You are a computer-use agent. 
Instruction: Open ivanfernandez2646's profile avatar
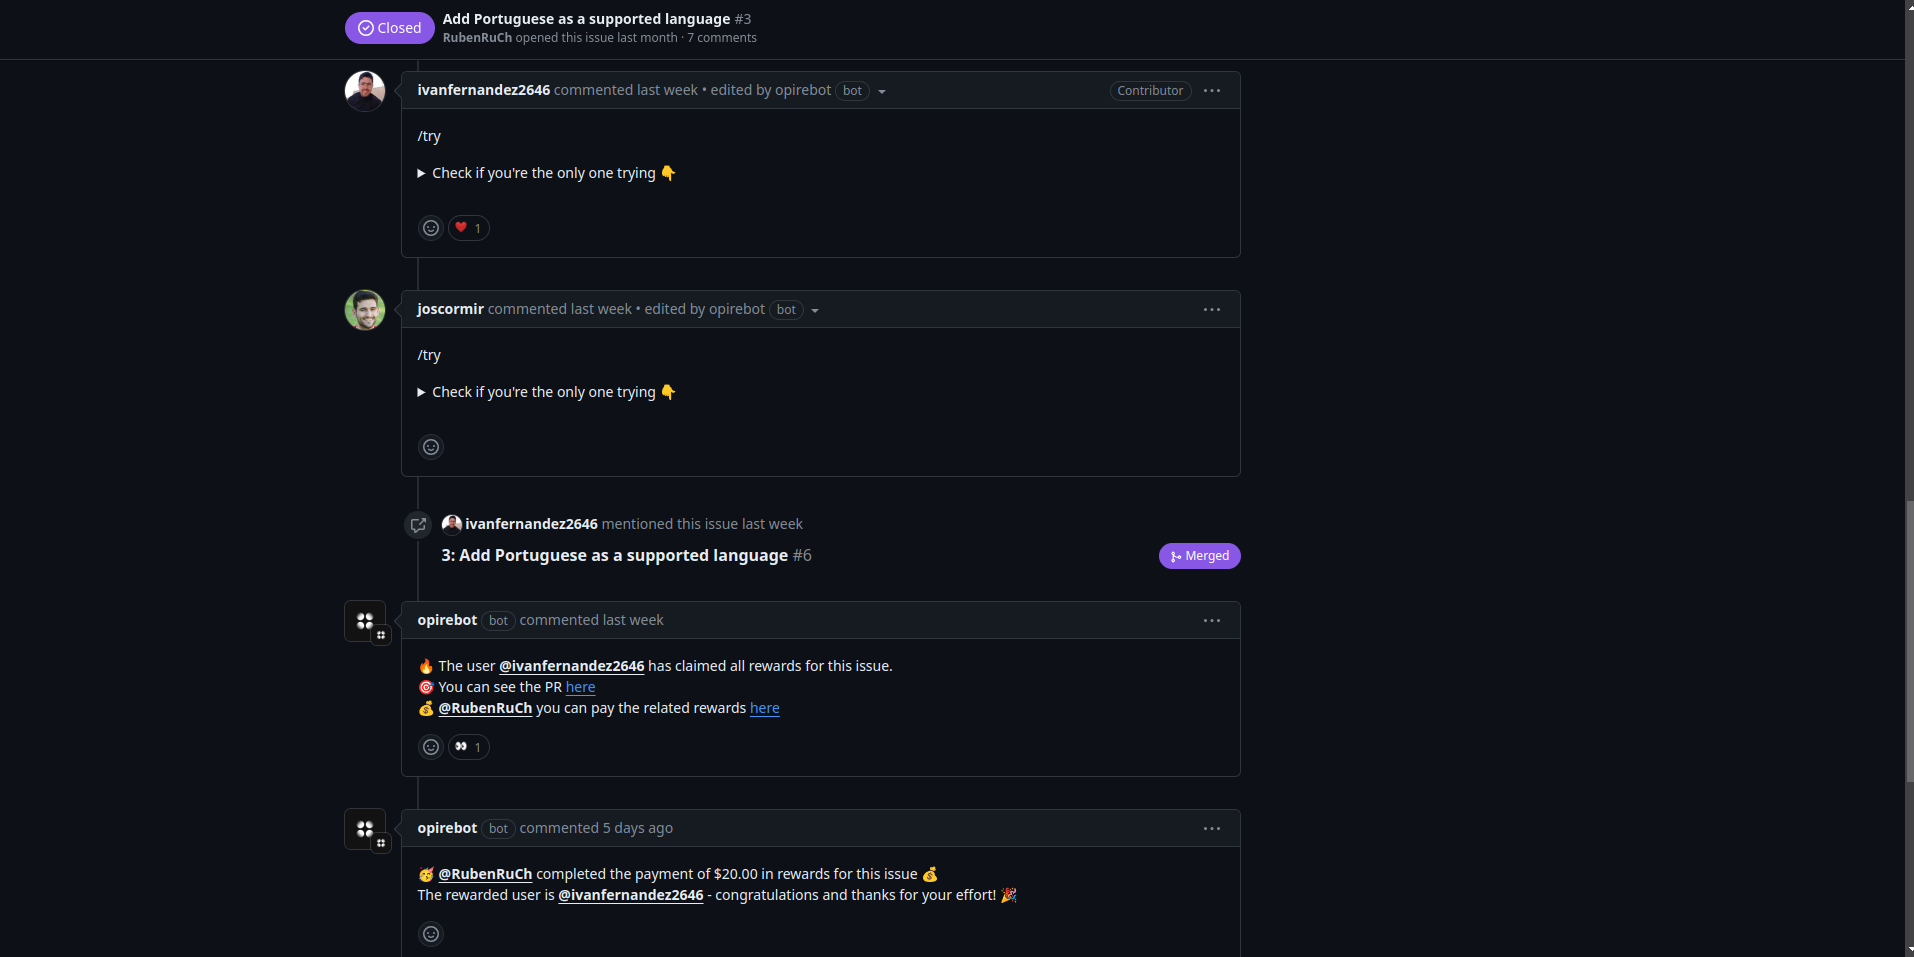click(365, 91)
